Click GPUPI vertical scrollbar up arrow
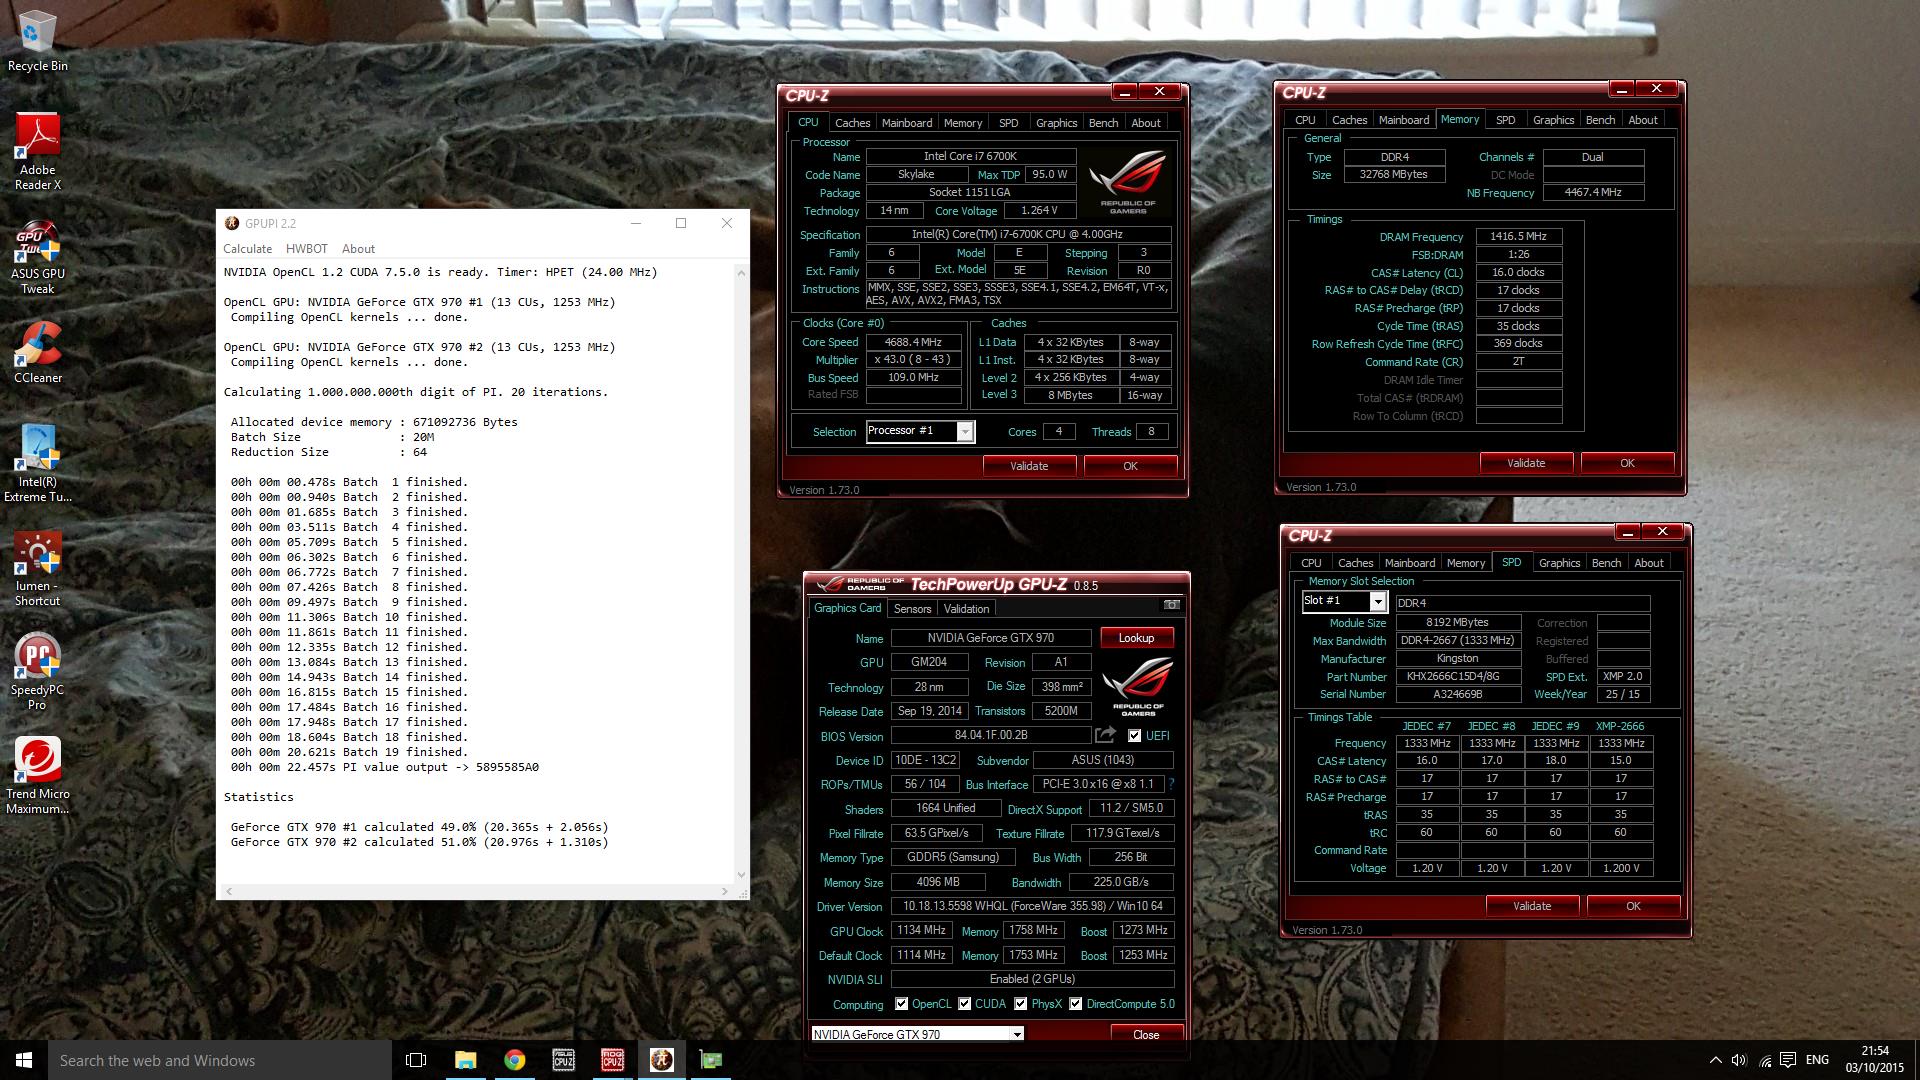The height and width of the screenshot is (1080, 1920). (741, 272)
